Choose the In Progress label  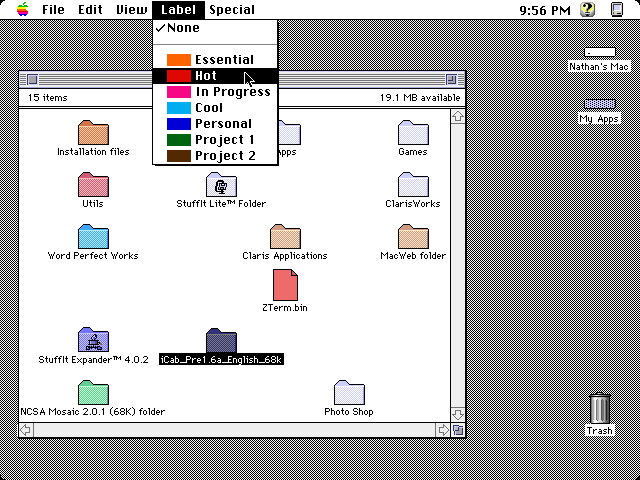point(232,92)
